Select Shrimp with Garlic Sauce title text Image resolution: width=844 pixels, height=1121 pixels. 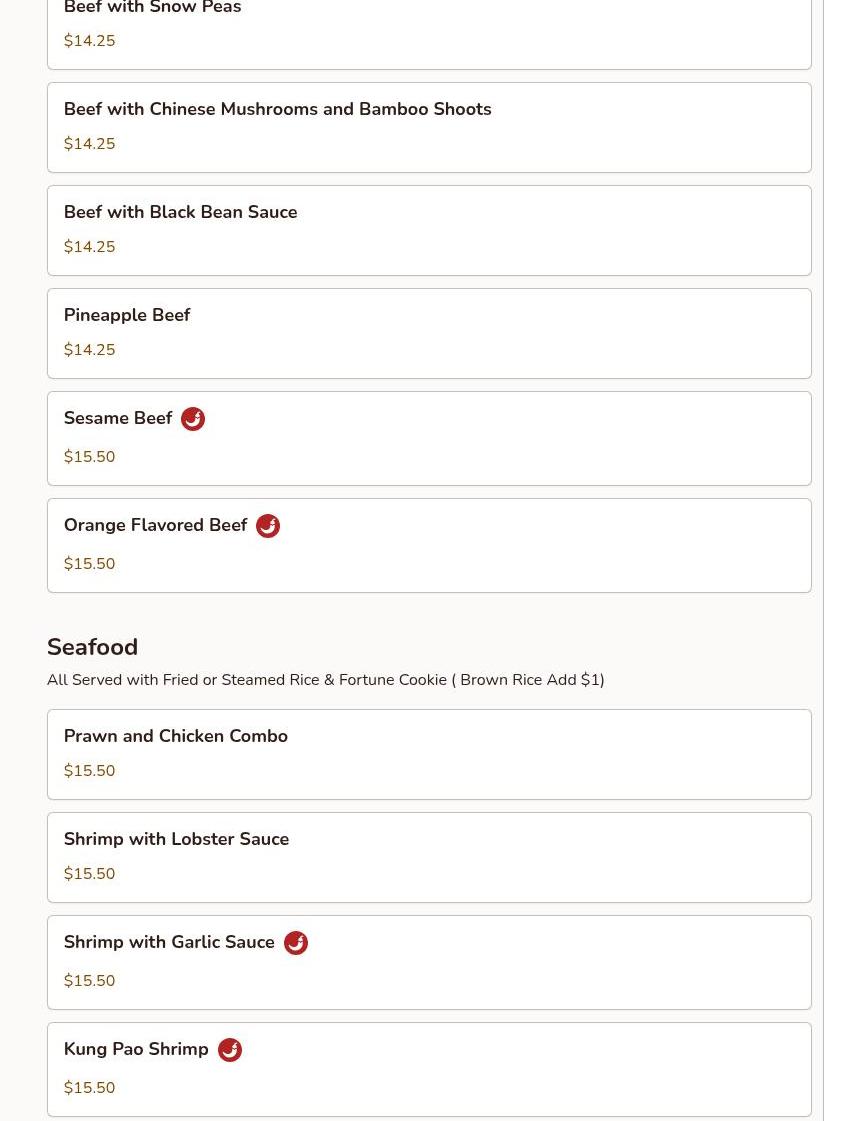pyautogui.click(x=169, y=942)
